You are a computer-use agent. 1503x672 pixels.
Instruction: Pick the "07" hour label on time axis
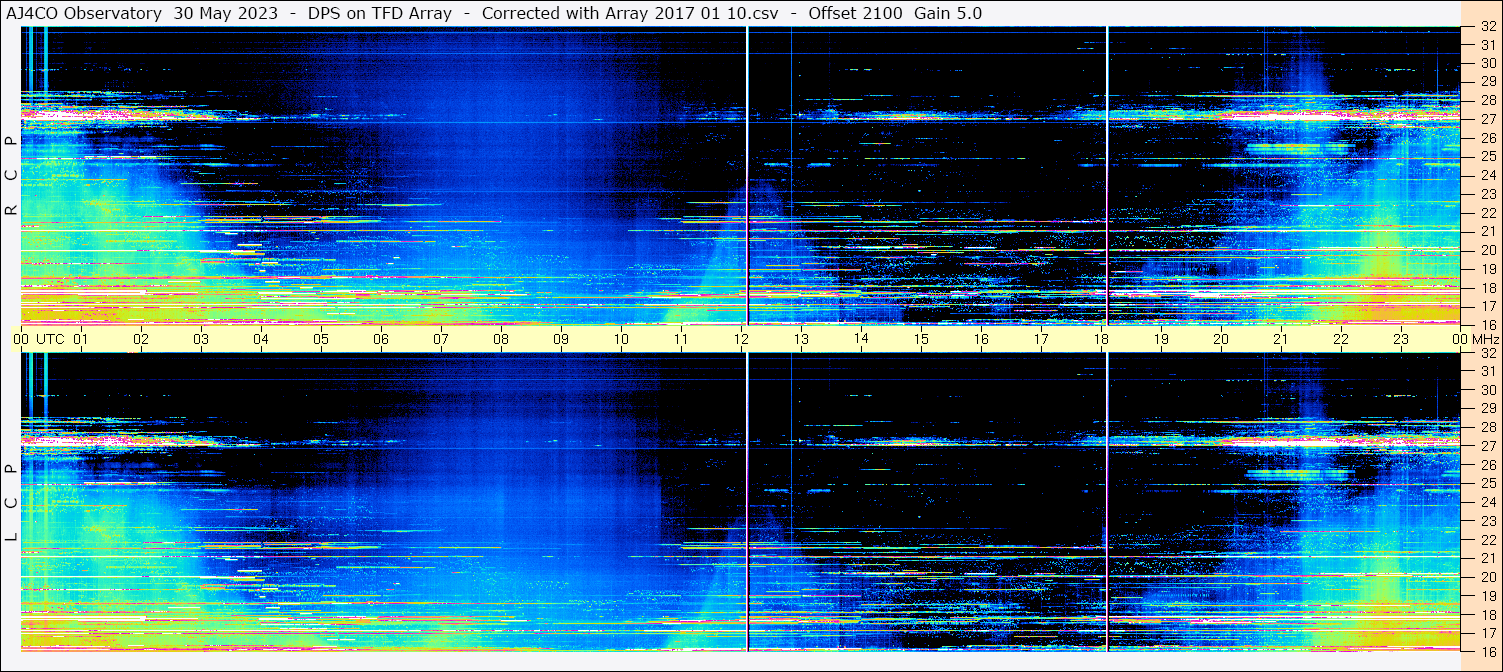click(441, 339)
